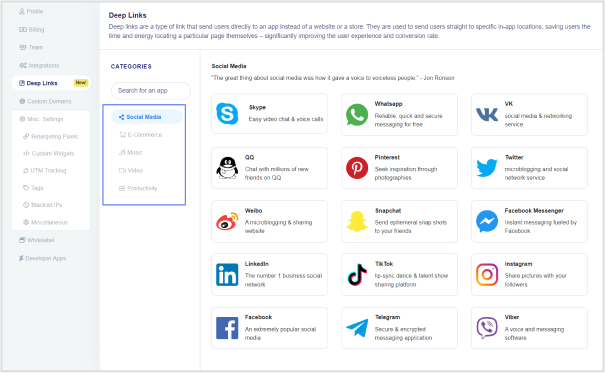The image size is (605, 373).
Task: Select the Whatsapp green phone icon
Action: pyautogui.click(x=357, y=115)
